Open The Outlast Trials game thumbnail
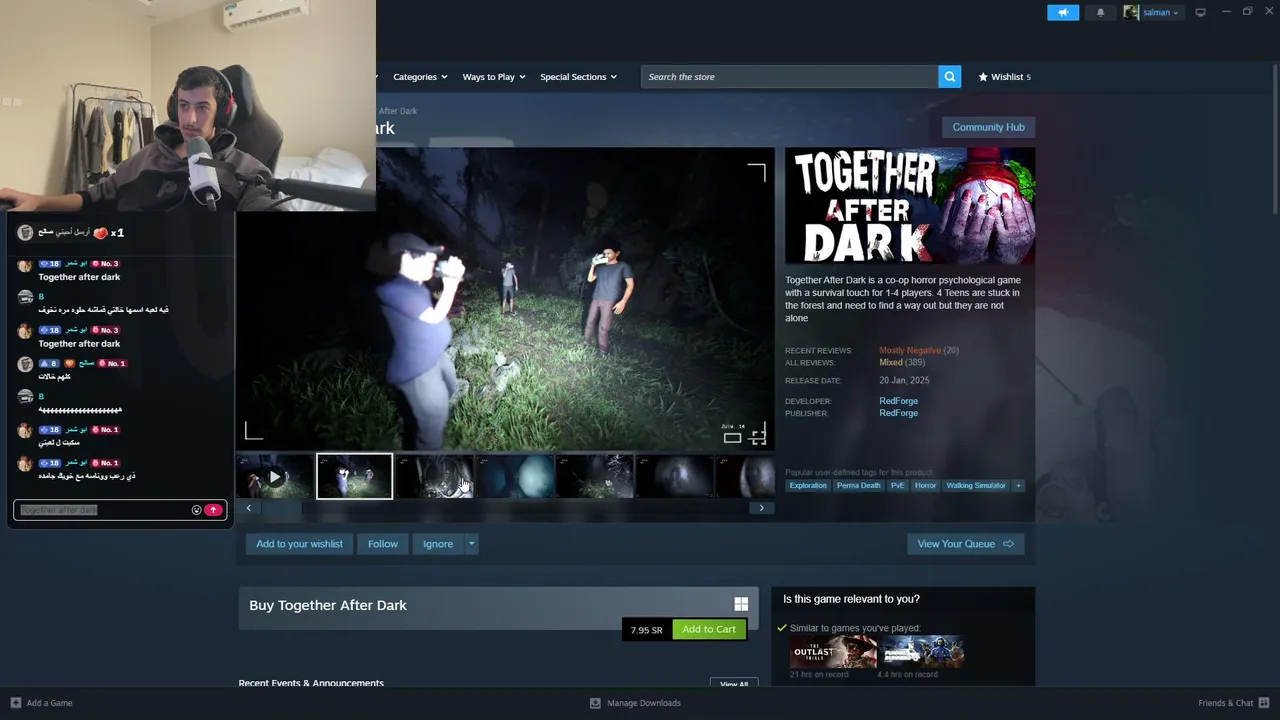1280x720 pixels. (x=833, y=652)
